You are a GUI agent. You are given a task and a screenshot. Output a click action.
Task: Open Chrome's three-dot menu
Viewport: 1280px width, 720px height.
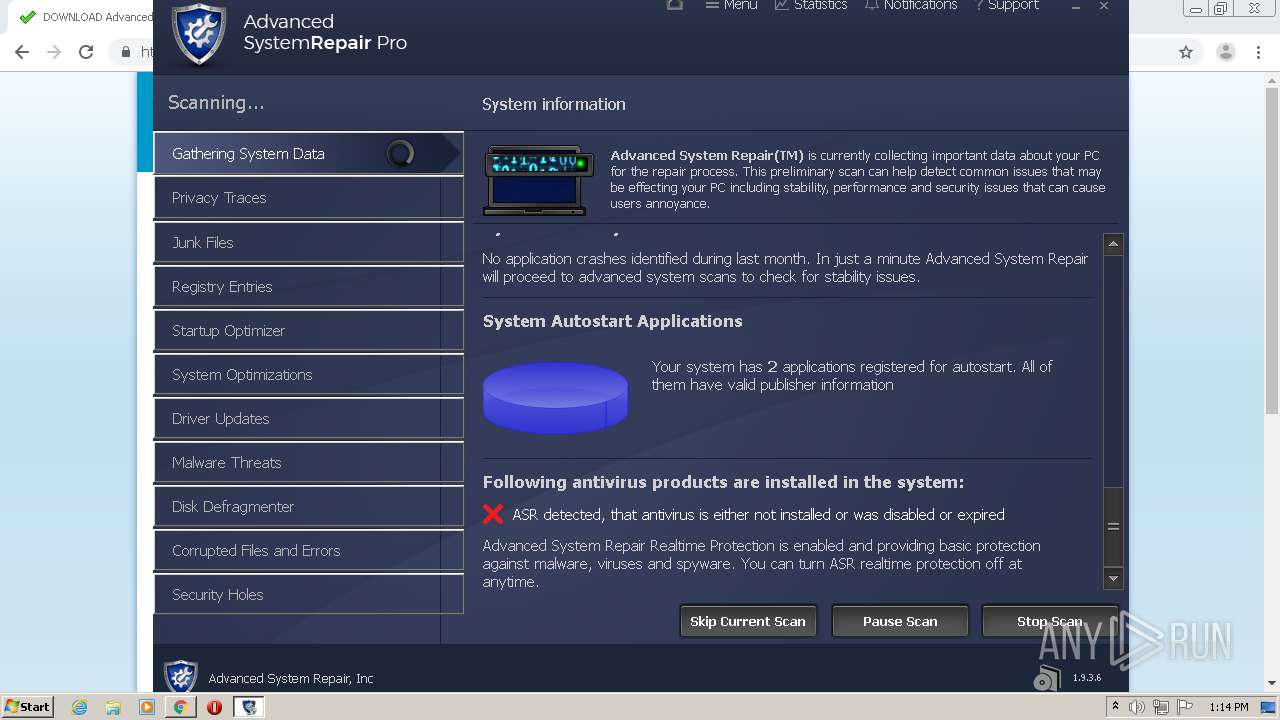point(1259,52)
